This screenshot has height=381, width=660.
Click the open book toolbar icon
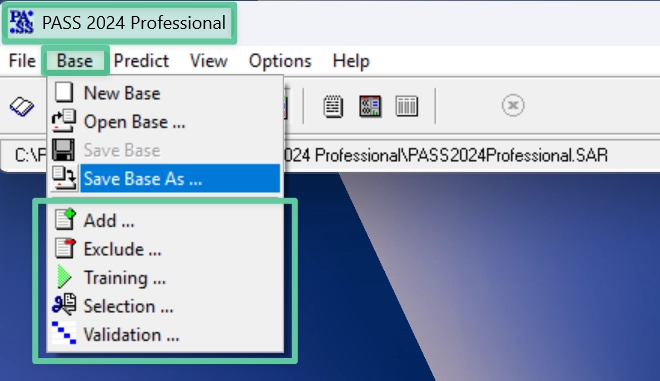(22, 106)
